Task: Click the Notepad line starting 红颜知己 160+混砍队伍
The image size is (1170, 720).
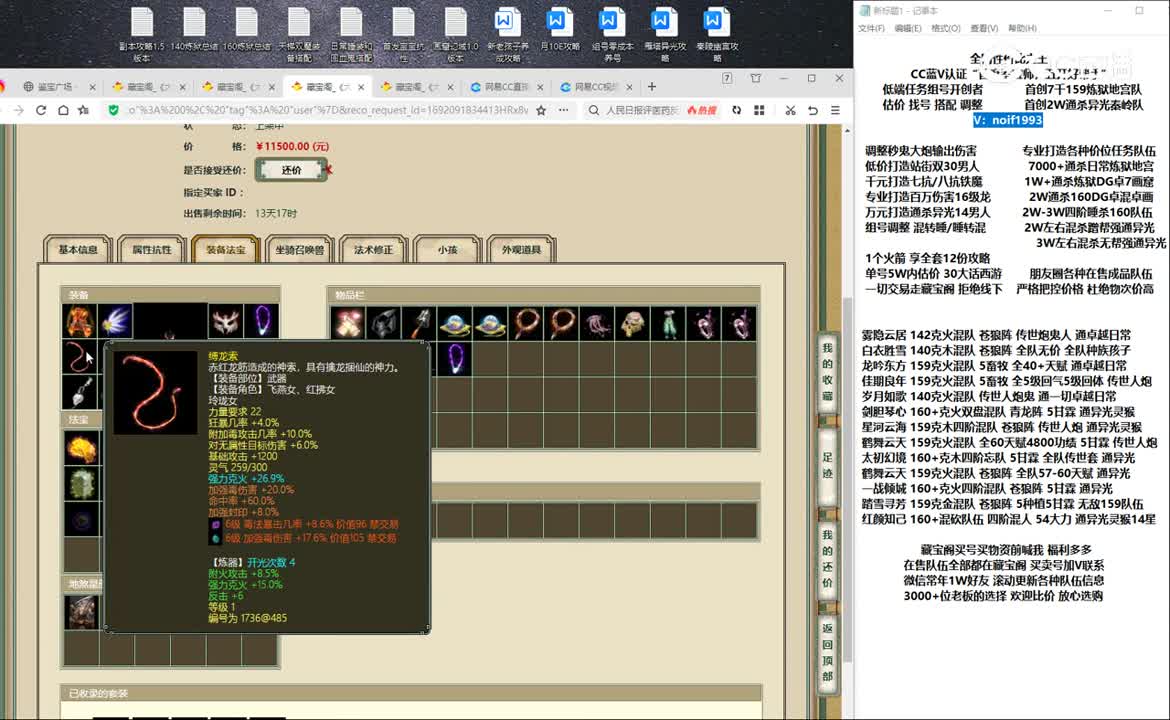Action: (1009, 519)
